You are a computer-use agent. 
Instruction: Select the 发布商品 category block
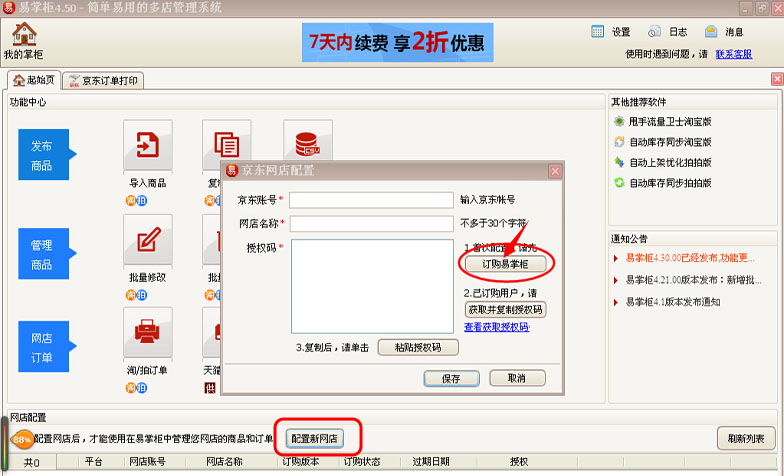point(44,154)
